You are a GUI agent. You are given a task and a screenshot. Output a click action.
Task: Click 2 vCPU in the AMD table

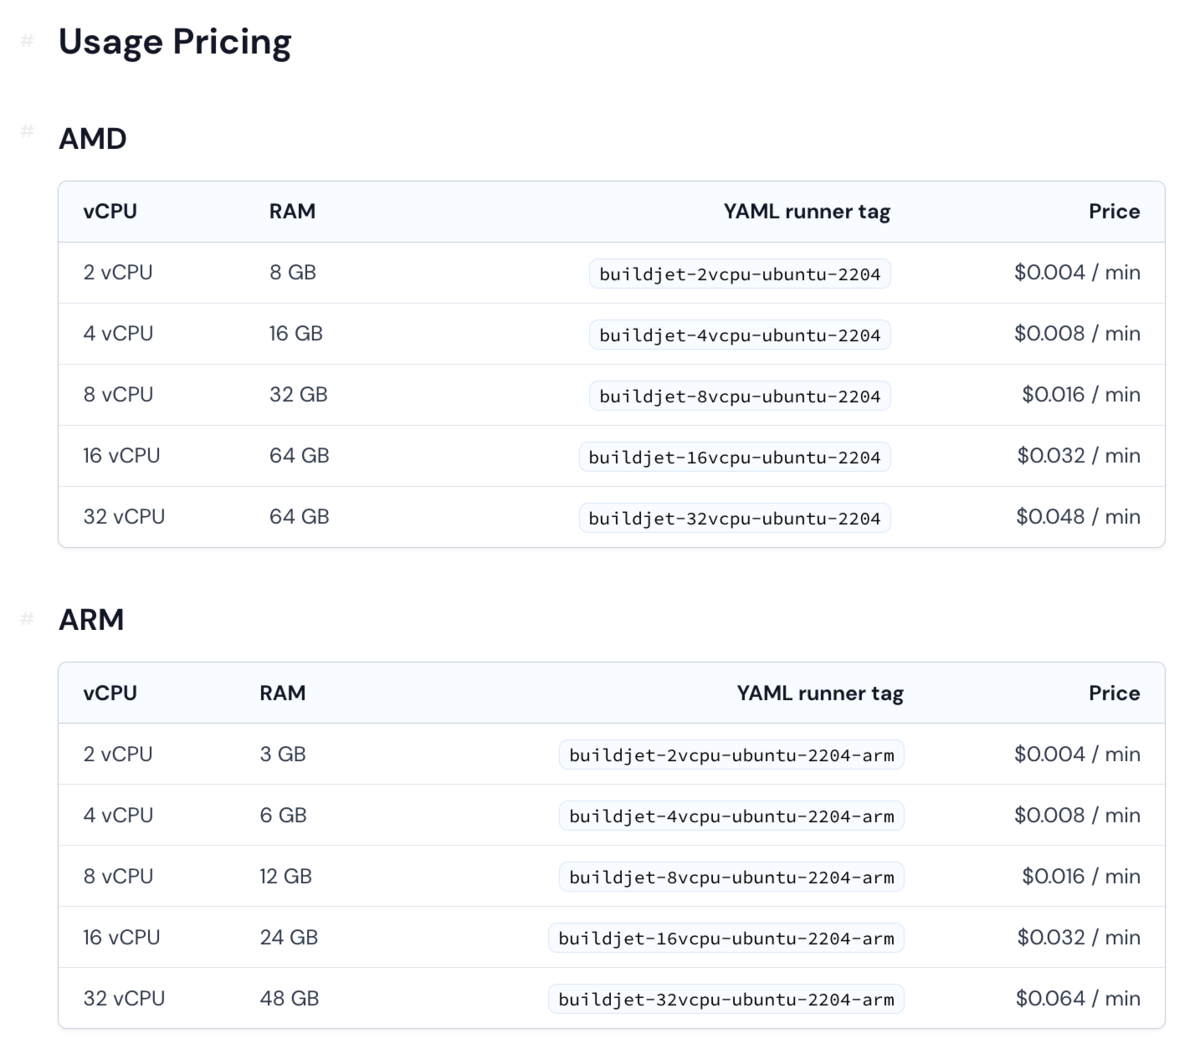(118, 272)
